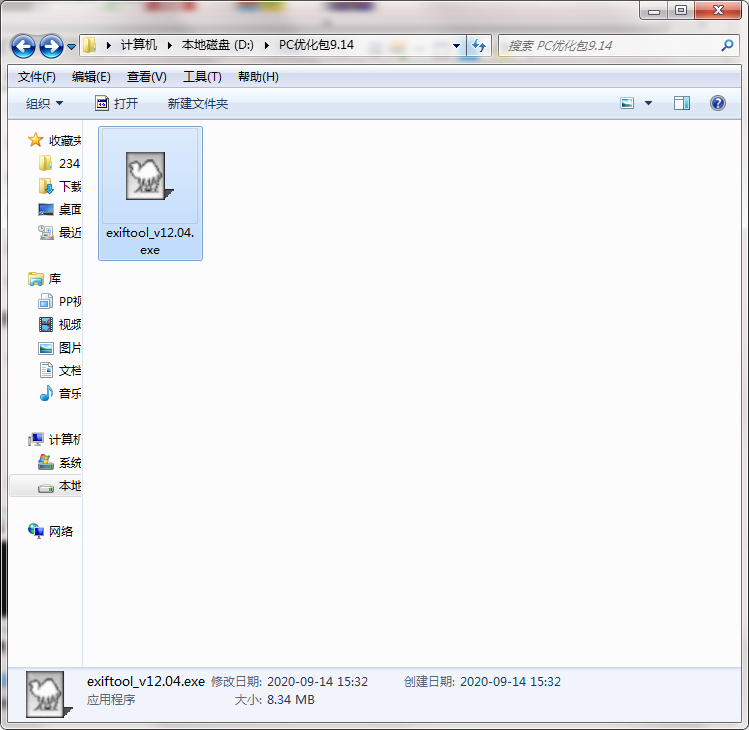Viewport: 749px width, 730px height.
Task: Select 本地磁盘 (D:) in the address path
Action: (x=217, y=45)
